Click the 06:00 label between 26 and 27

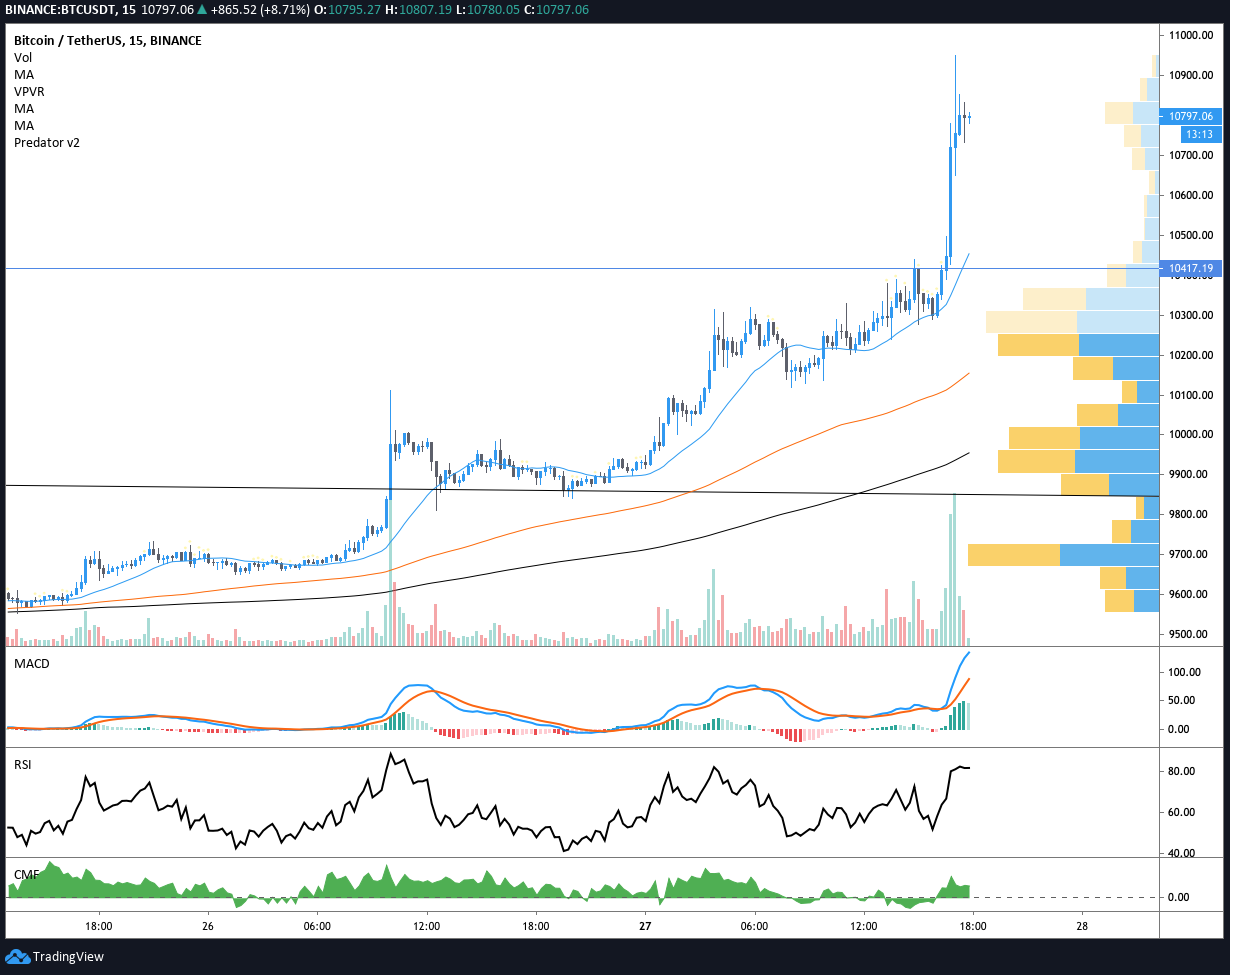coord(317,926)
